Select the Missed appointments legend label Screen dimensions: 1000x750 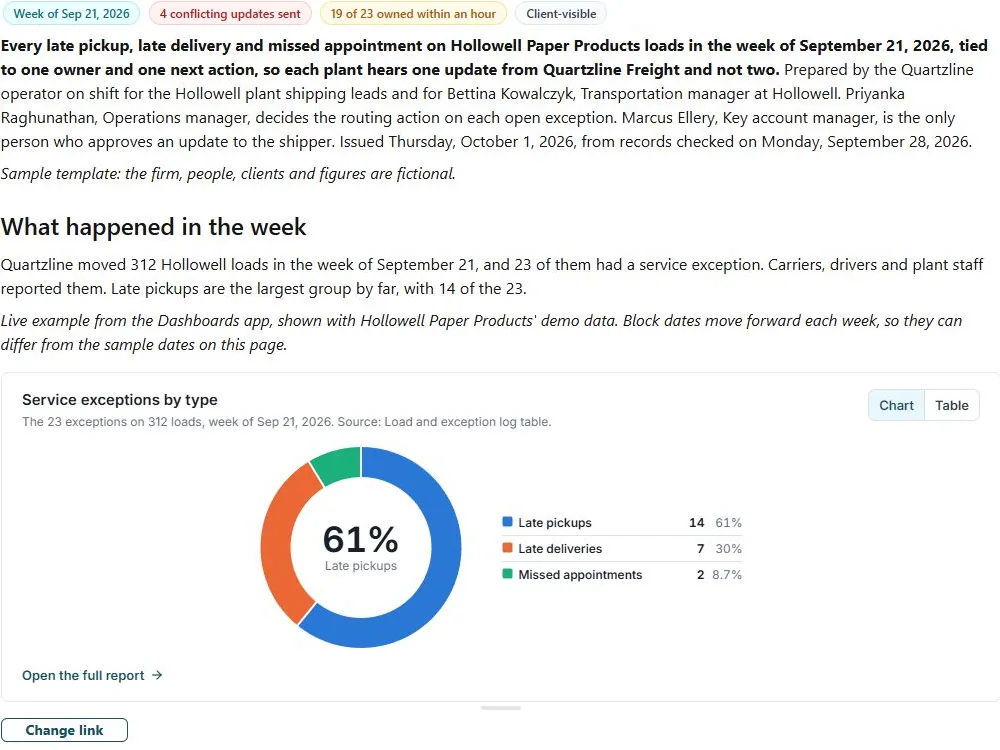(x=580, y=575)
